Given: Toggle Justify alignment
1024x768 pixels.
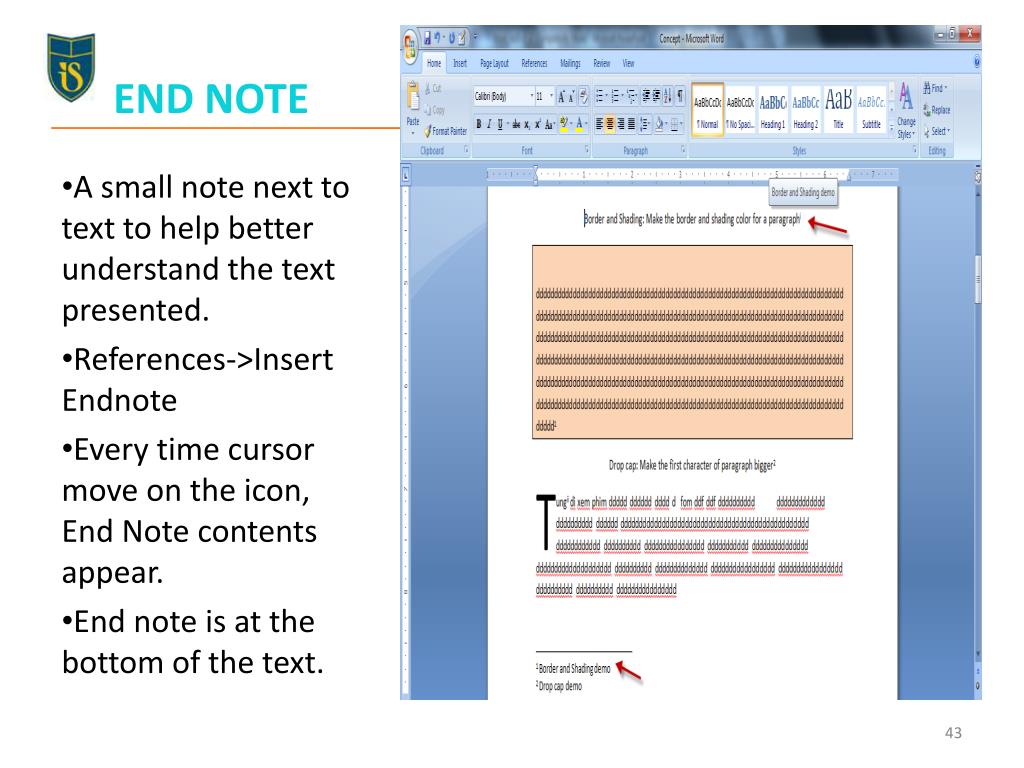Looking at the screenshot, I should [x=632, y=123].
